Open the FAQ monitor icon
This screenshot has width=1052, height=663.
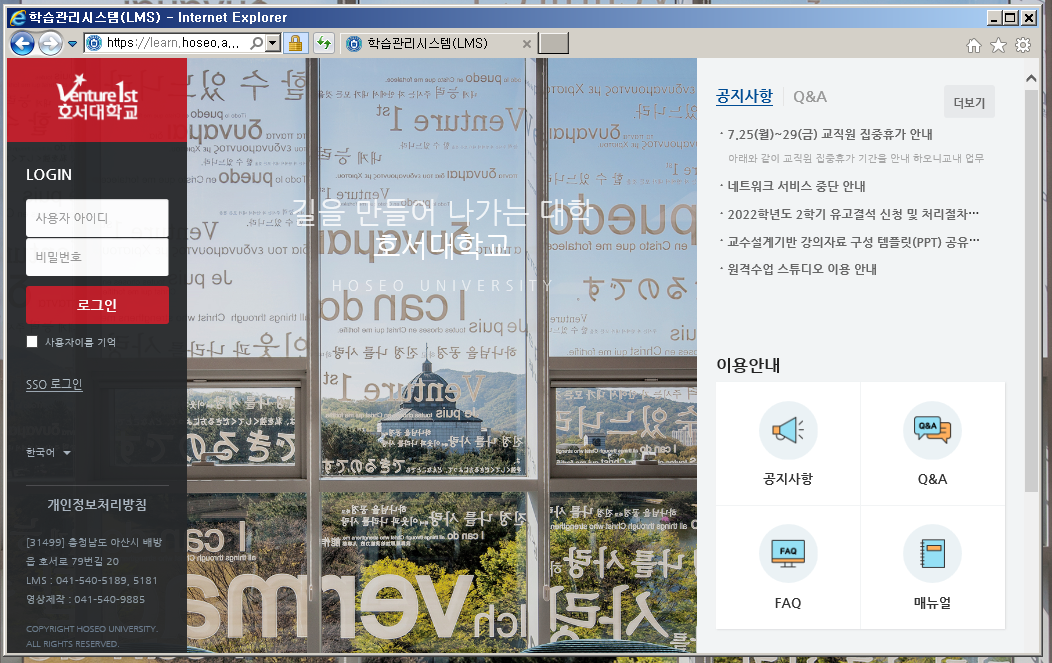pyautogui.click(x=787, y=553)
